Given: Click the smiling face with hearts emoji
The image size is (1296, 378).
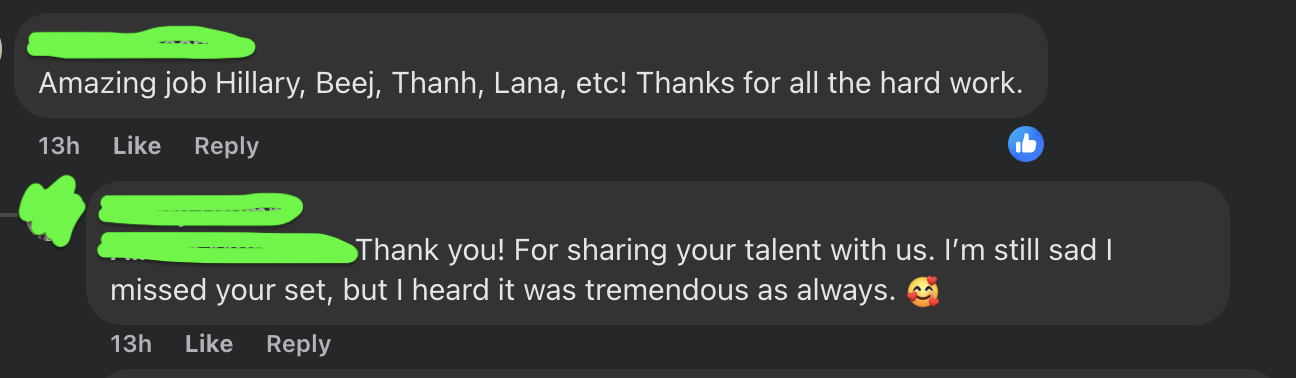Looking at the screenshot, I should point(922,291).
